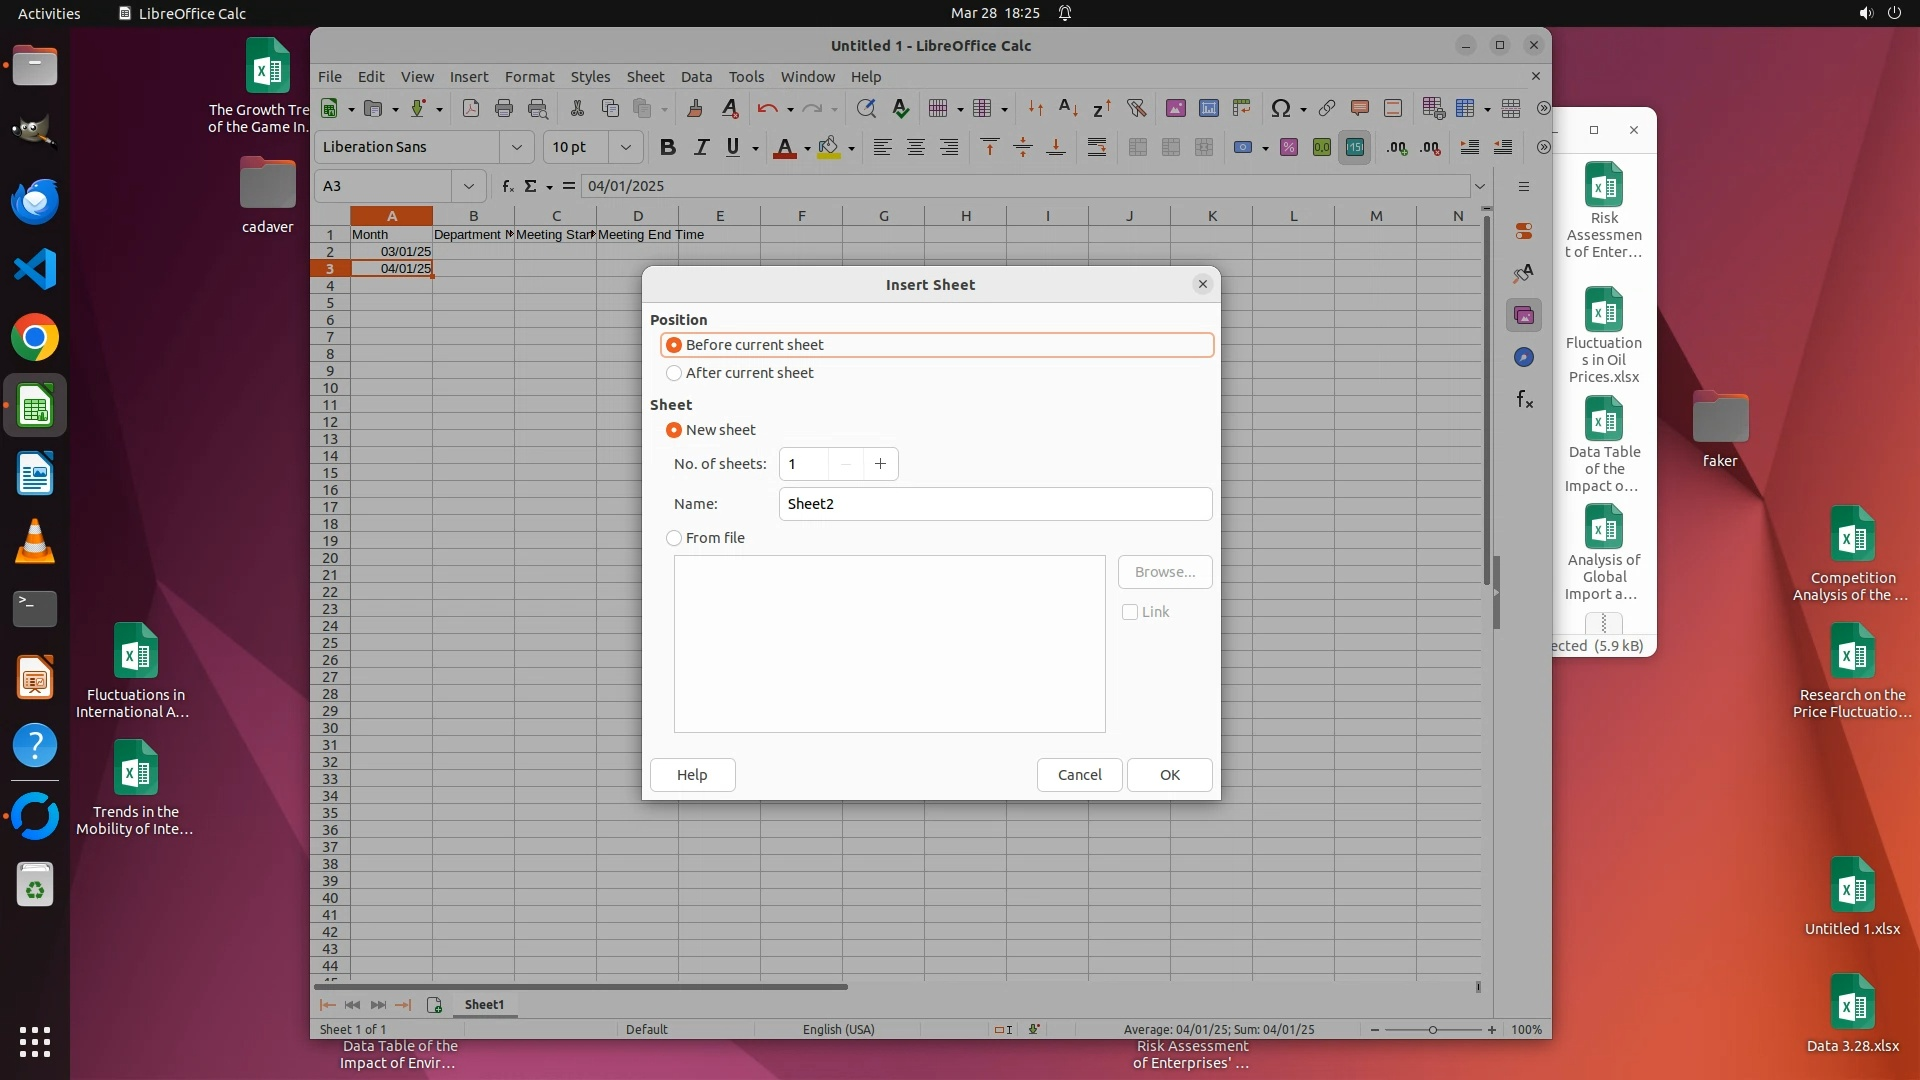Open the font size dropdown
This screenshot has width=1920, height=1080.
tap(625, 147)
